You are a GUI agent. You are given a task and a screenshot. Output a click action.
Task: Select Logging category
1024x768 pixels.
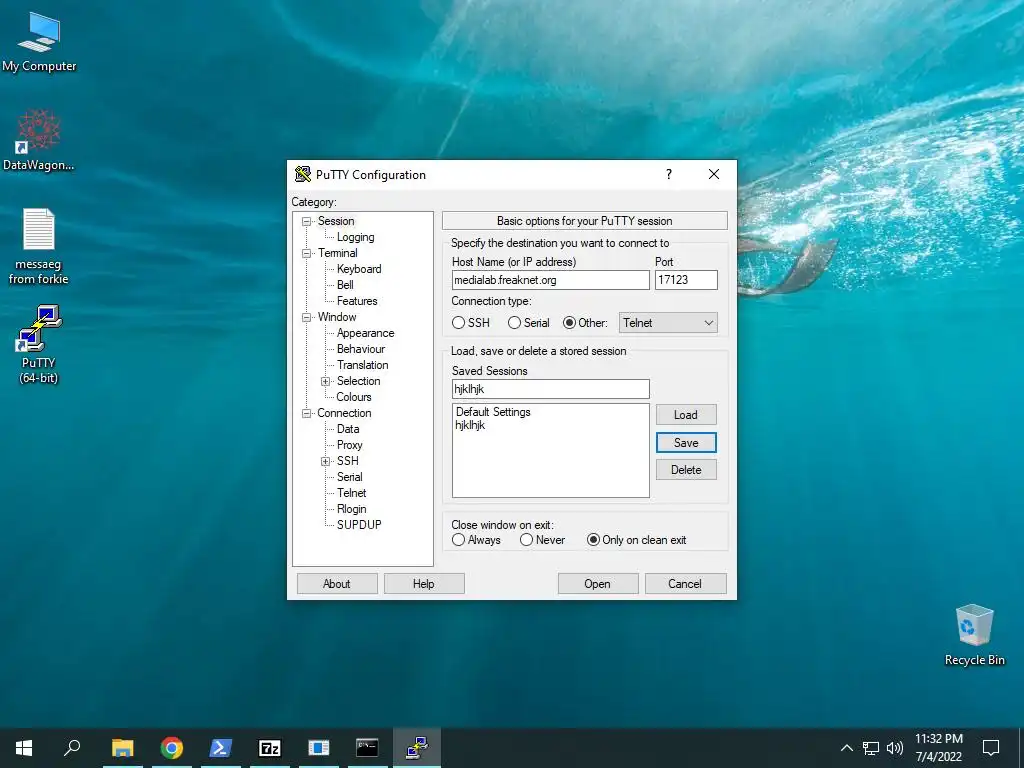coord(355,237)
